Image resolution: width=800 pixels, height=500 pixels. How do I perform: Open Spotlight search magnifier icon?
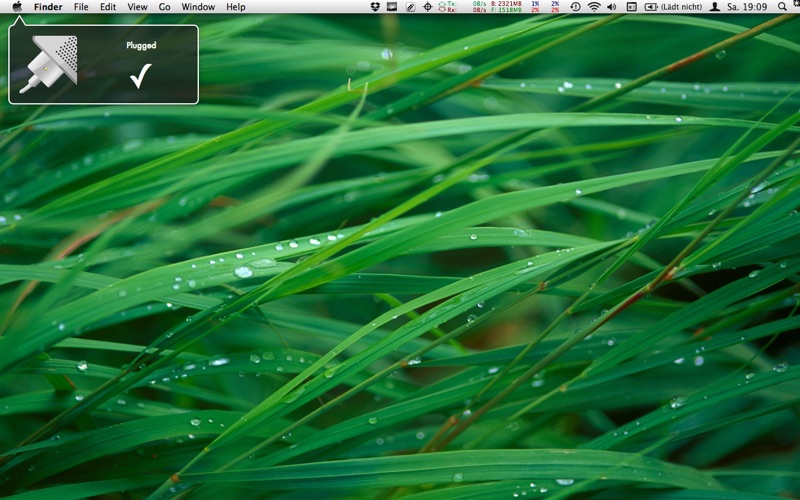click(782, 7)
